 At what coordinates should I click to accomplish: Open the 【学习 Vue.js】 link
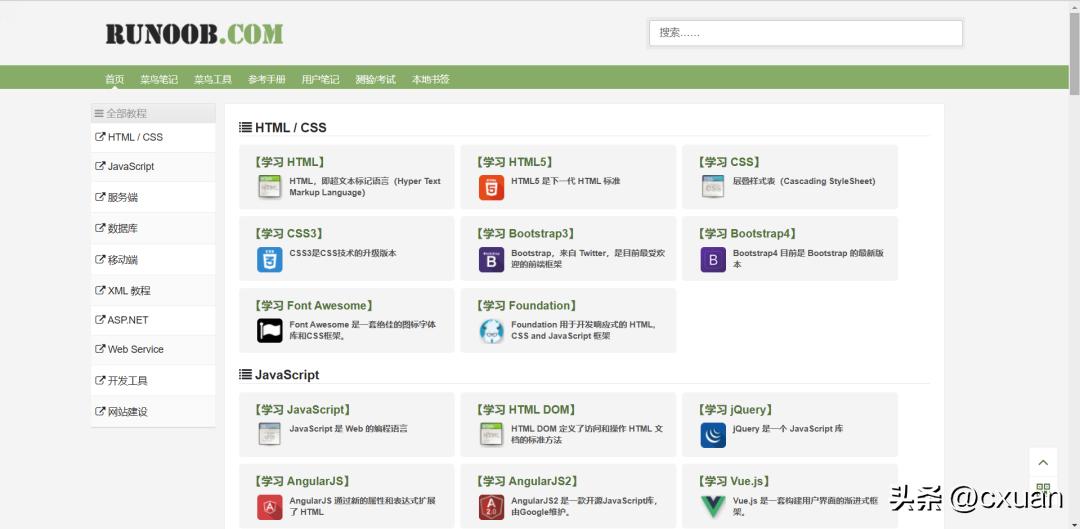coord(734,481)
